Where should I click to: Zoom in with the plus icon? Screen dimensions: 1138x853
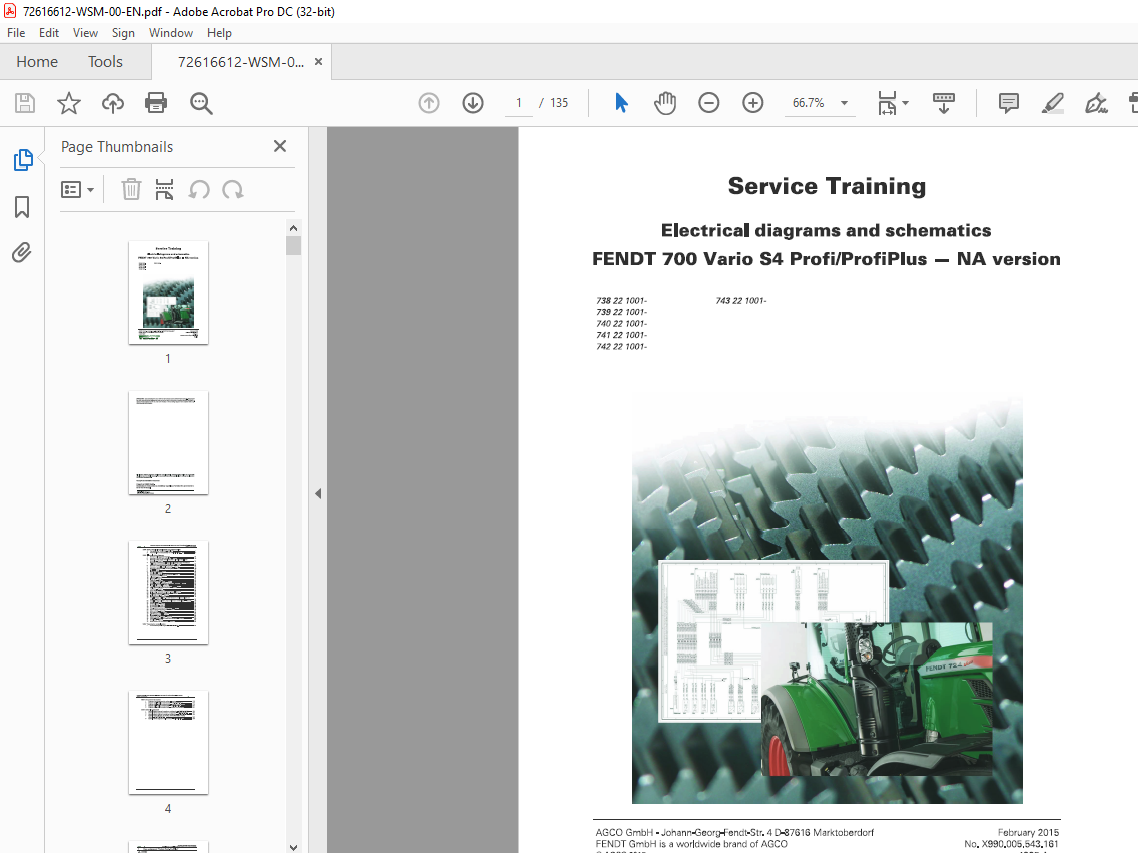click(753, 103)
